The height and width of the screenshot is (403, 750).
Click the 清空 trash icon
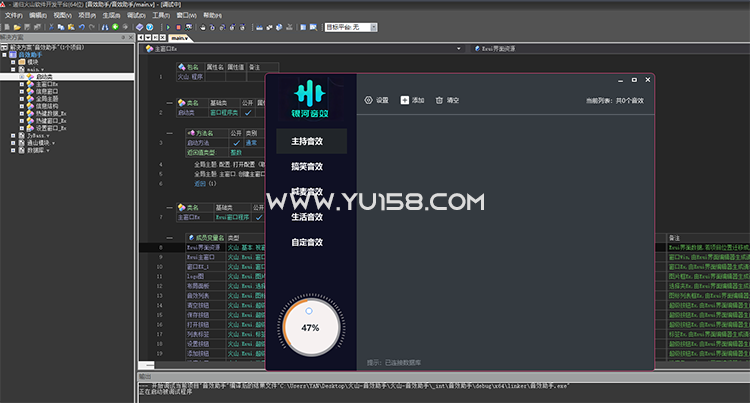(439, 100)
